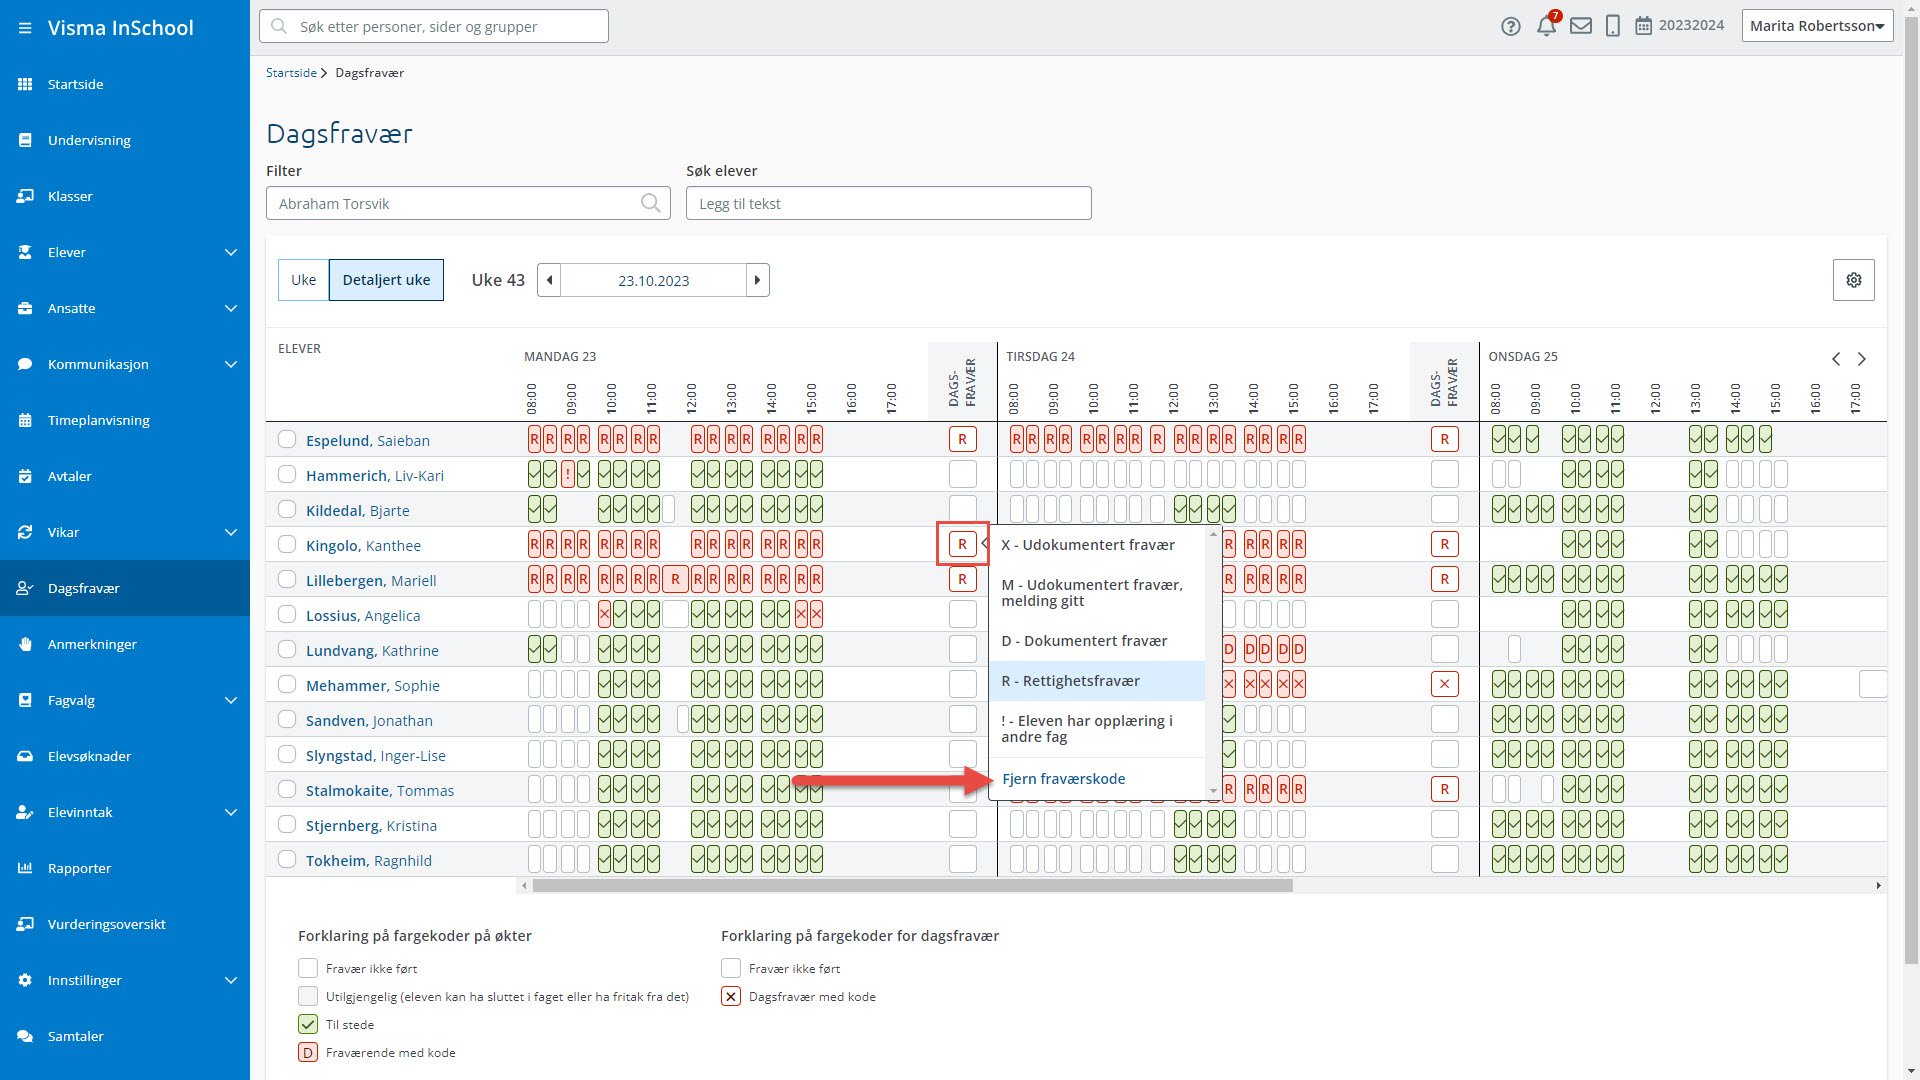
Task: Select checkbox for Tokheim, Ragnhild
Action: (287, 859)
